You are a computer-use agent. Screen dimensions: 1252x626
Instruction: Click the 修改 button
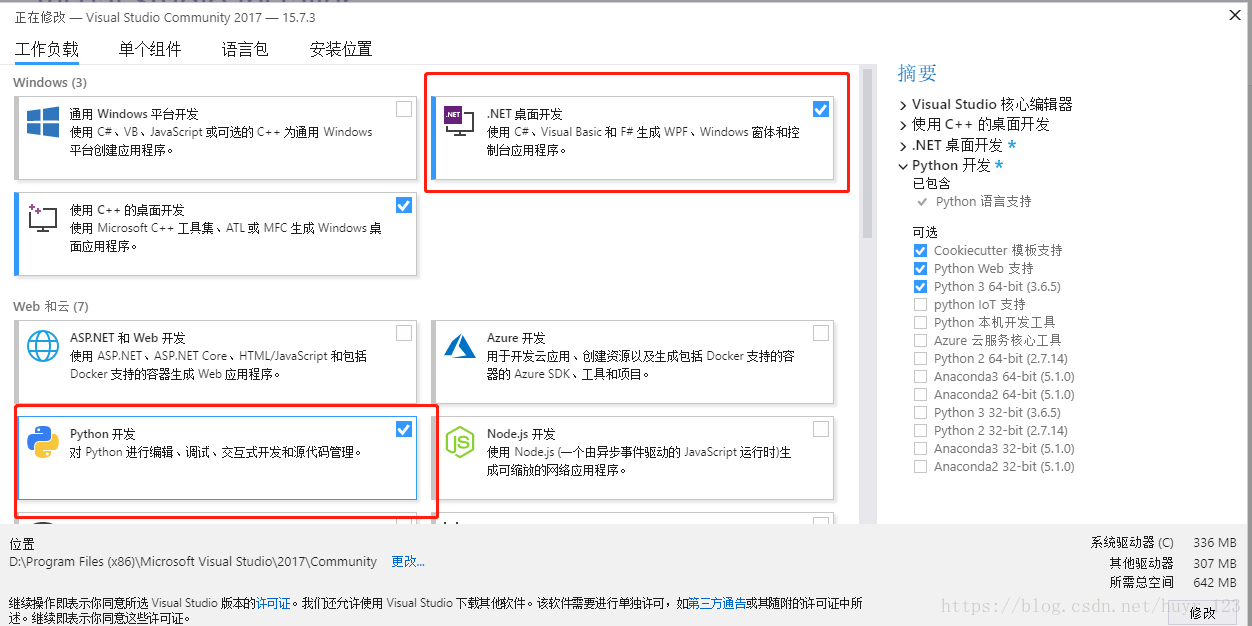coord(1203,613)
